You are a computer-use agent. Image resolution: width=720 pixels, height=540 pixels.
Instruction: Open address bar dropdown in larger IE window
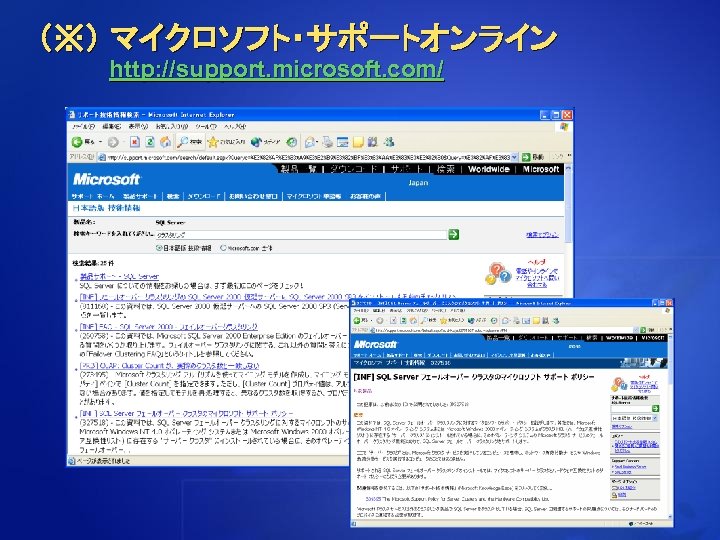(514, 157)
